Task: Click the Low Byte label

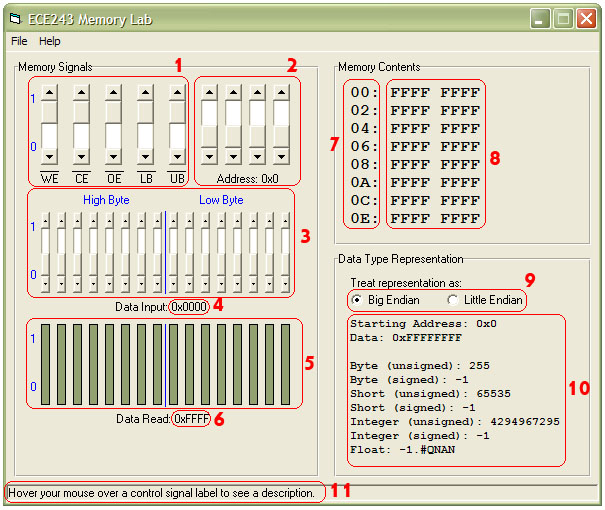Action: (x=221, y=200)
